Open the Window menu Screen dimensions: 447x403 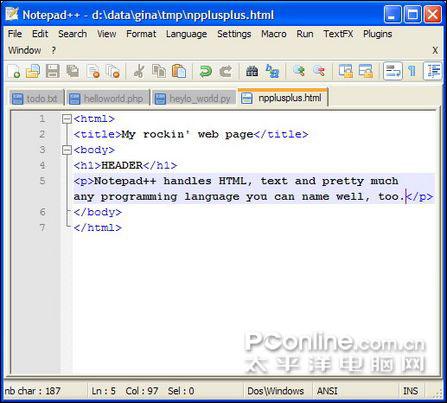[25, 51]
